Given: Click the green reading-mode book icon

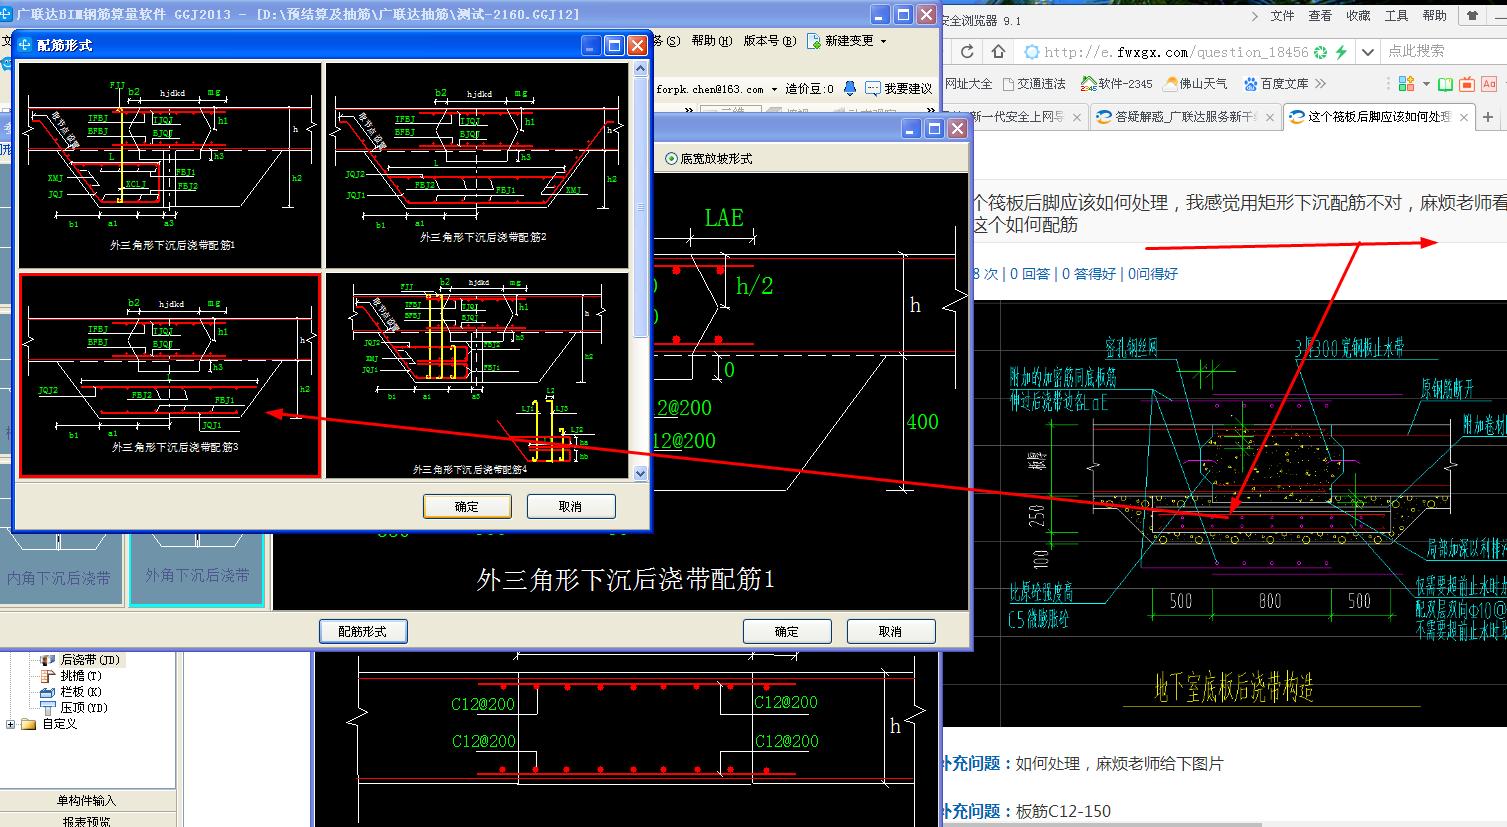Looking at the screenshot, I should coord(1445,84).
